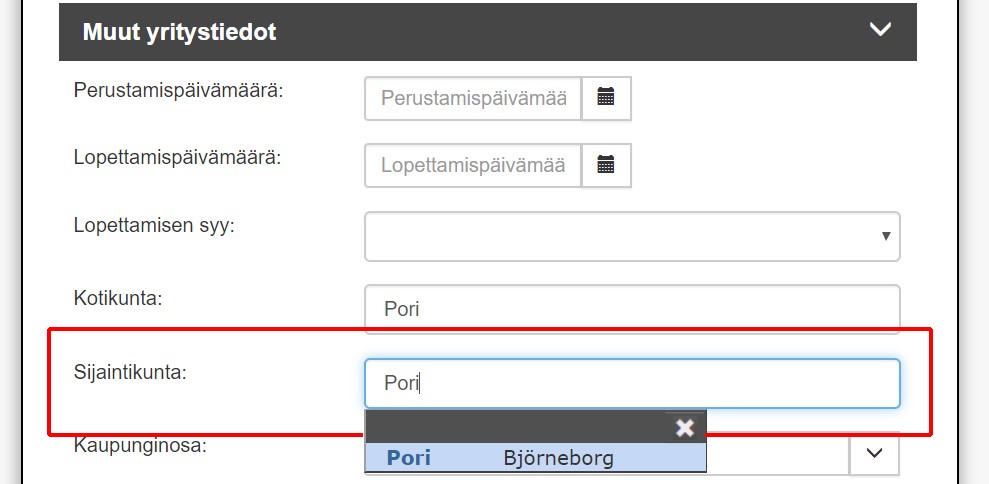Viewport: 989px width, 484px height.
Task: Expand the Kaupunginosa chevron dropdown
Action: [x=874, y=453]
